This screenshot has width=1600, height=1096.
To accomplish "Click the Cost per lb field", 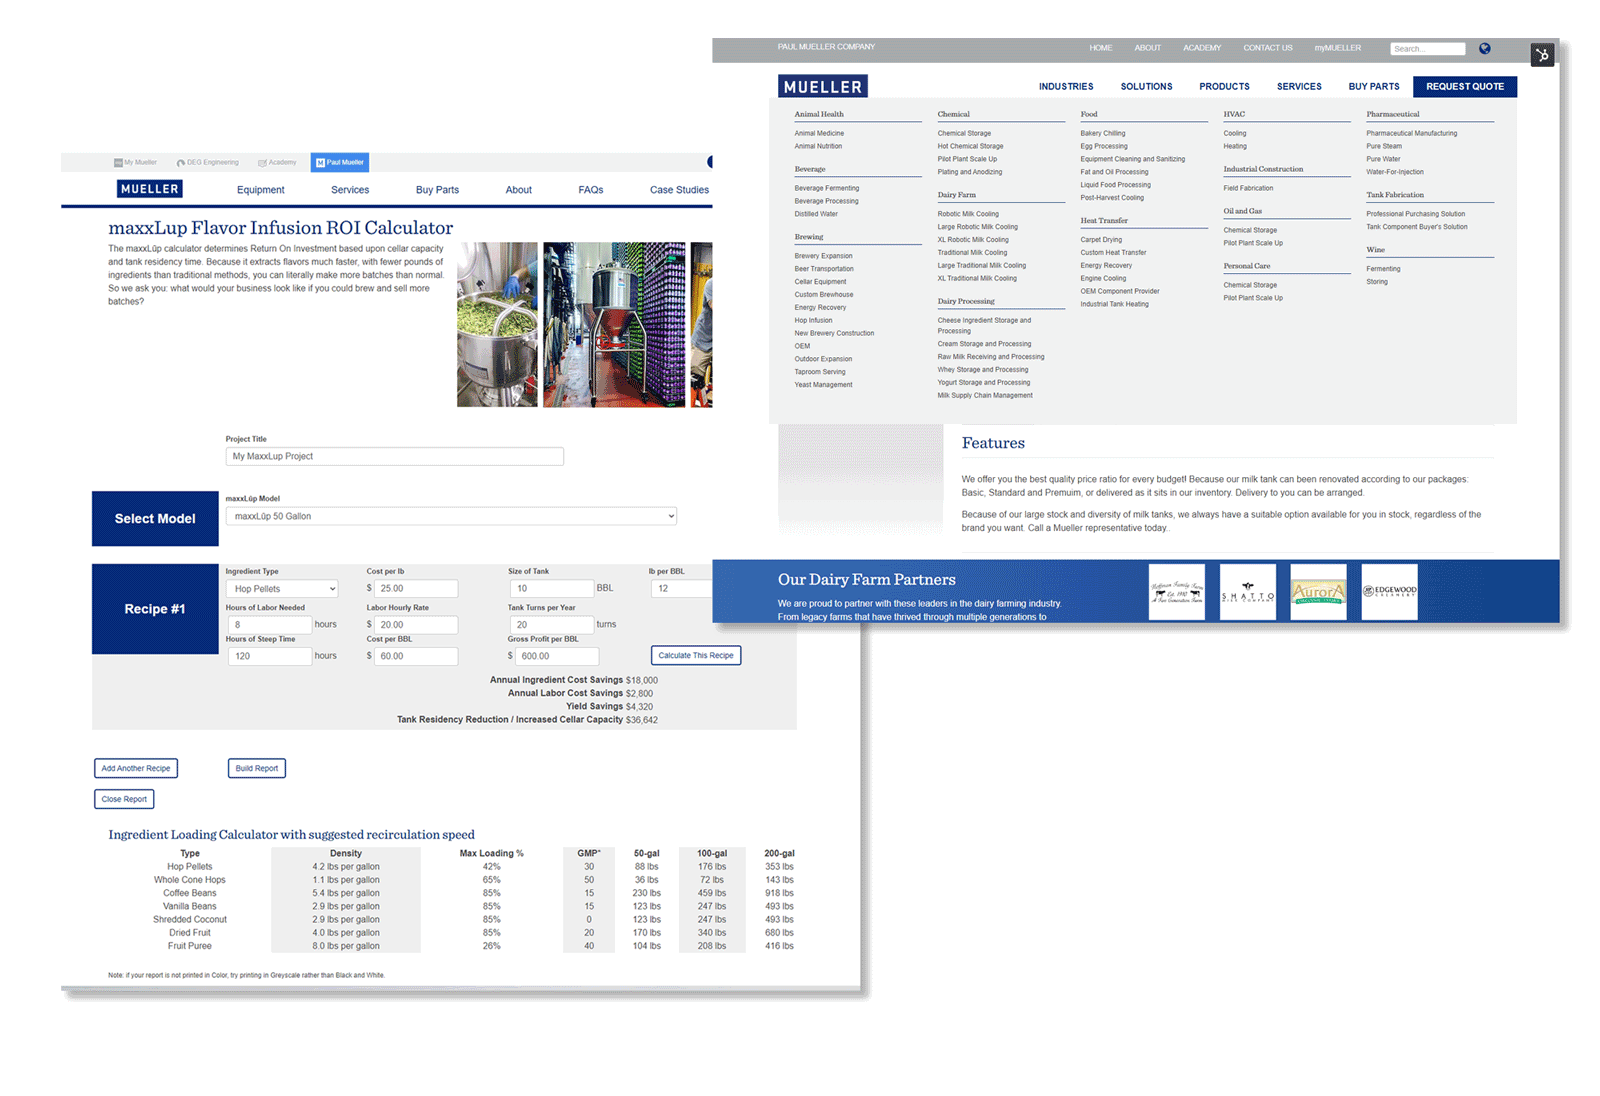I will click(416, 589).
